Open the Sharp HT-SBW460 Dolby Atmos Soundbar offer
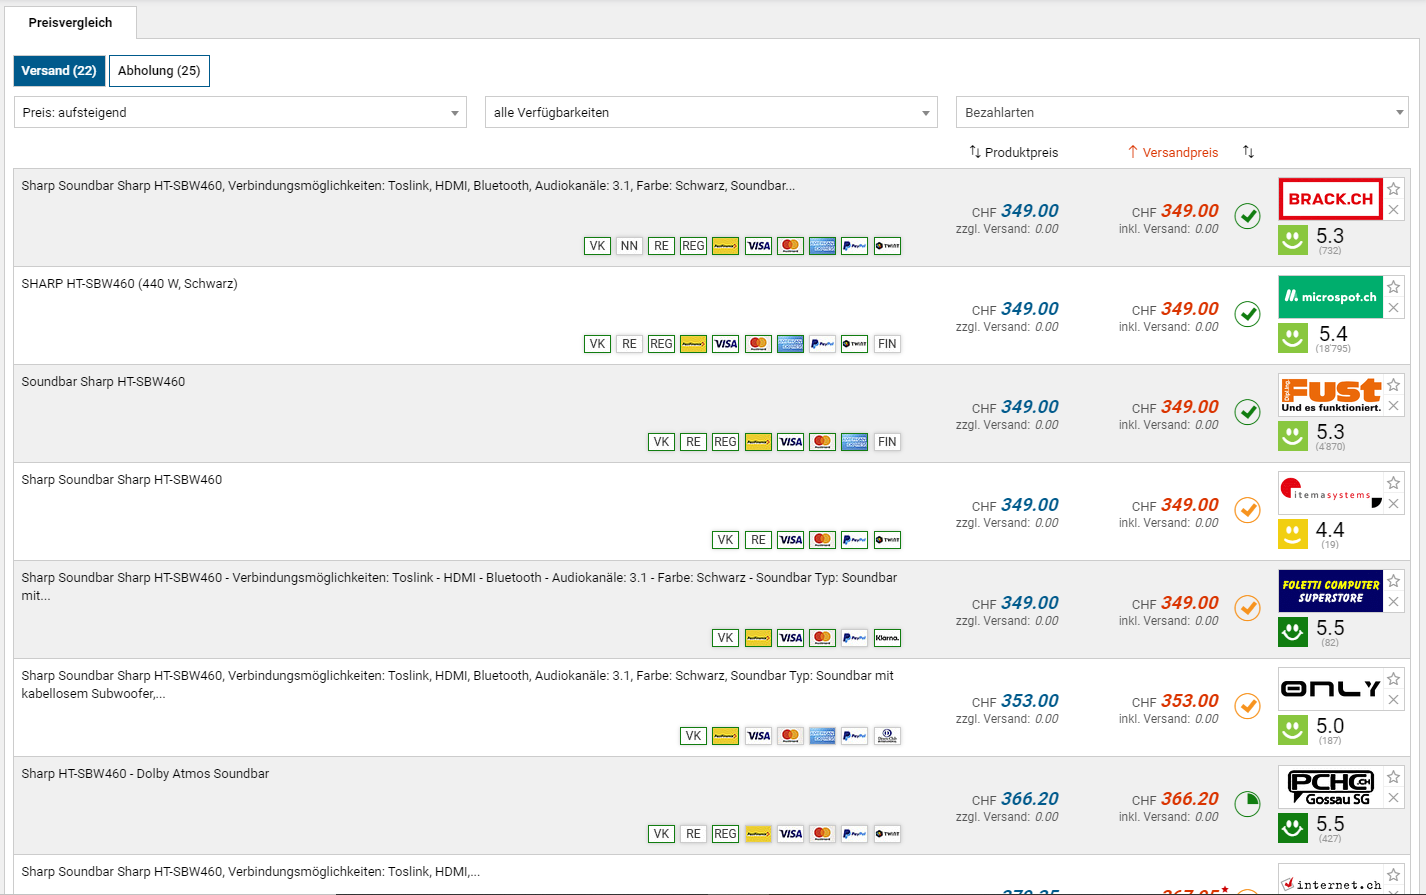This screenshot has height=895, width=1426. pyautogui.click(x=145, y=774)
